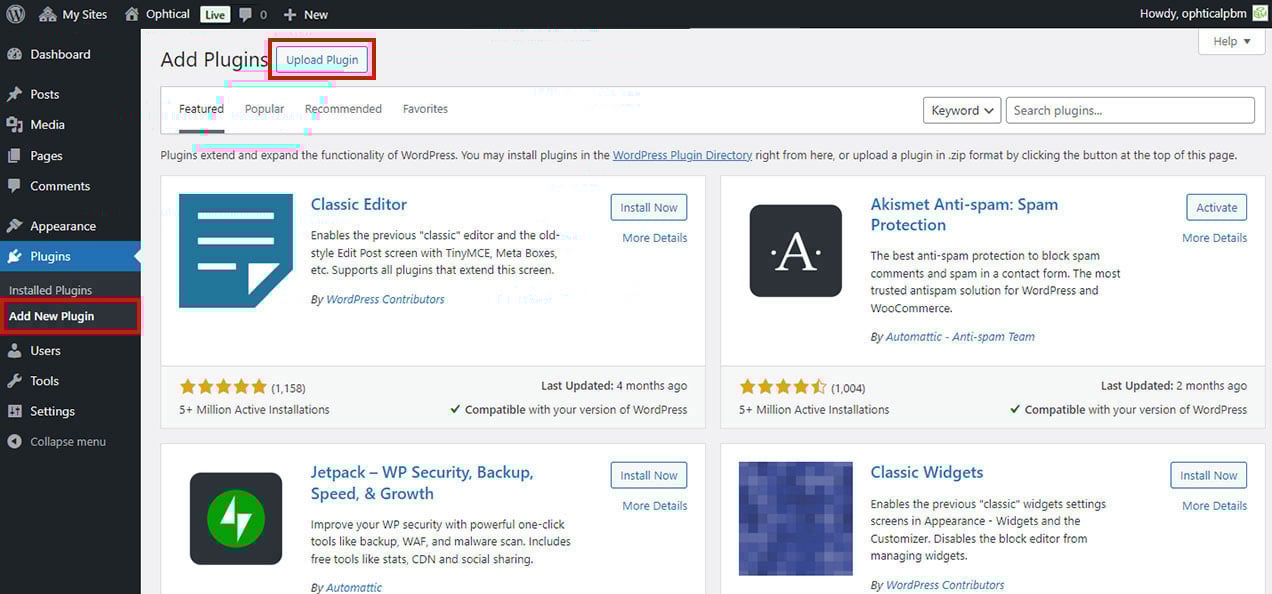Click the Upload Plugin button

point(322,60)
